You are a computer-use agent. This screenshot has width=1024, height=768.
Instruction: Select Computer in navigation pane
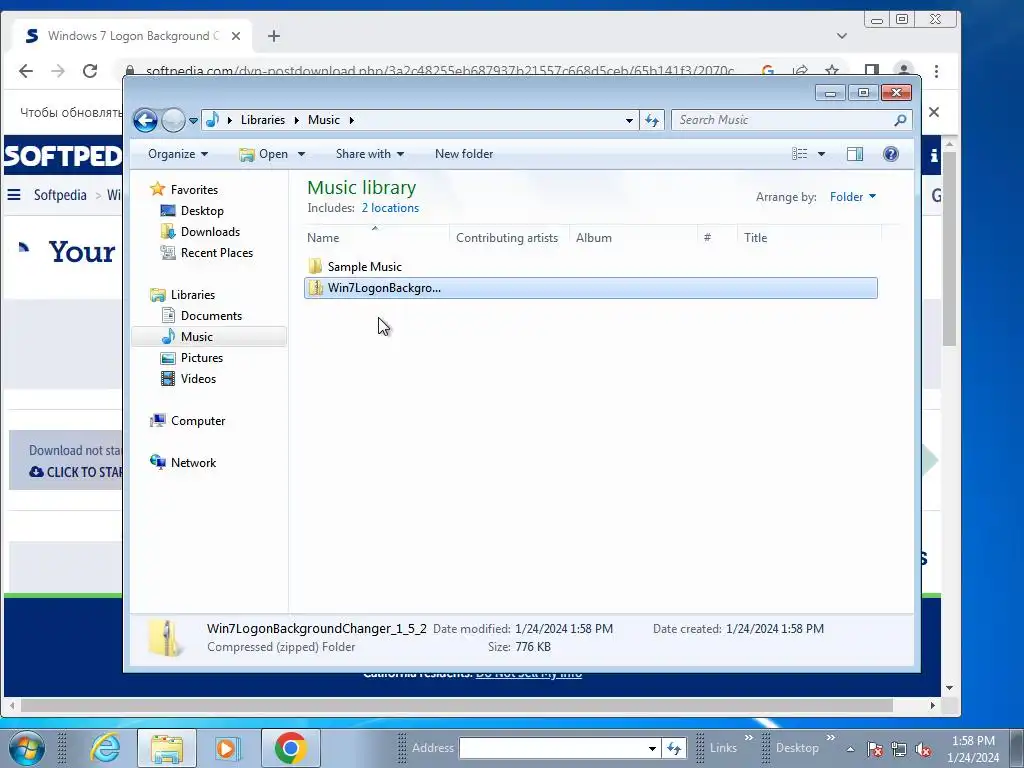tap(198, 421)
